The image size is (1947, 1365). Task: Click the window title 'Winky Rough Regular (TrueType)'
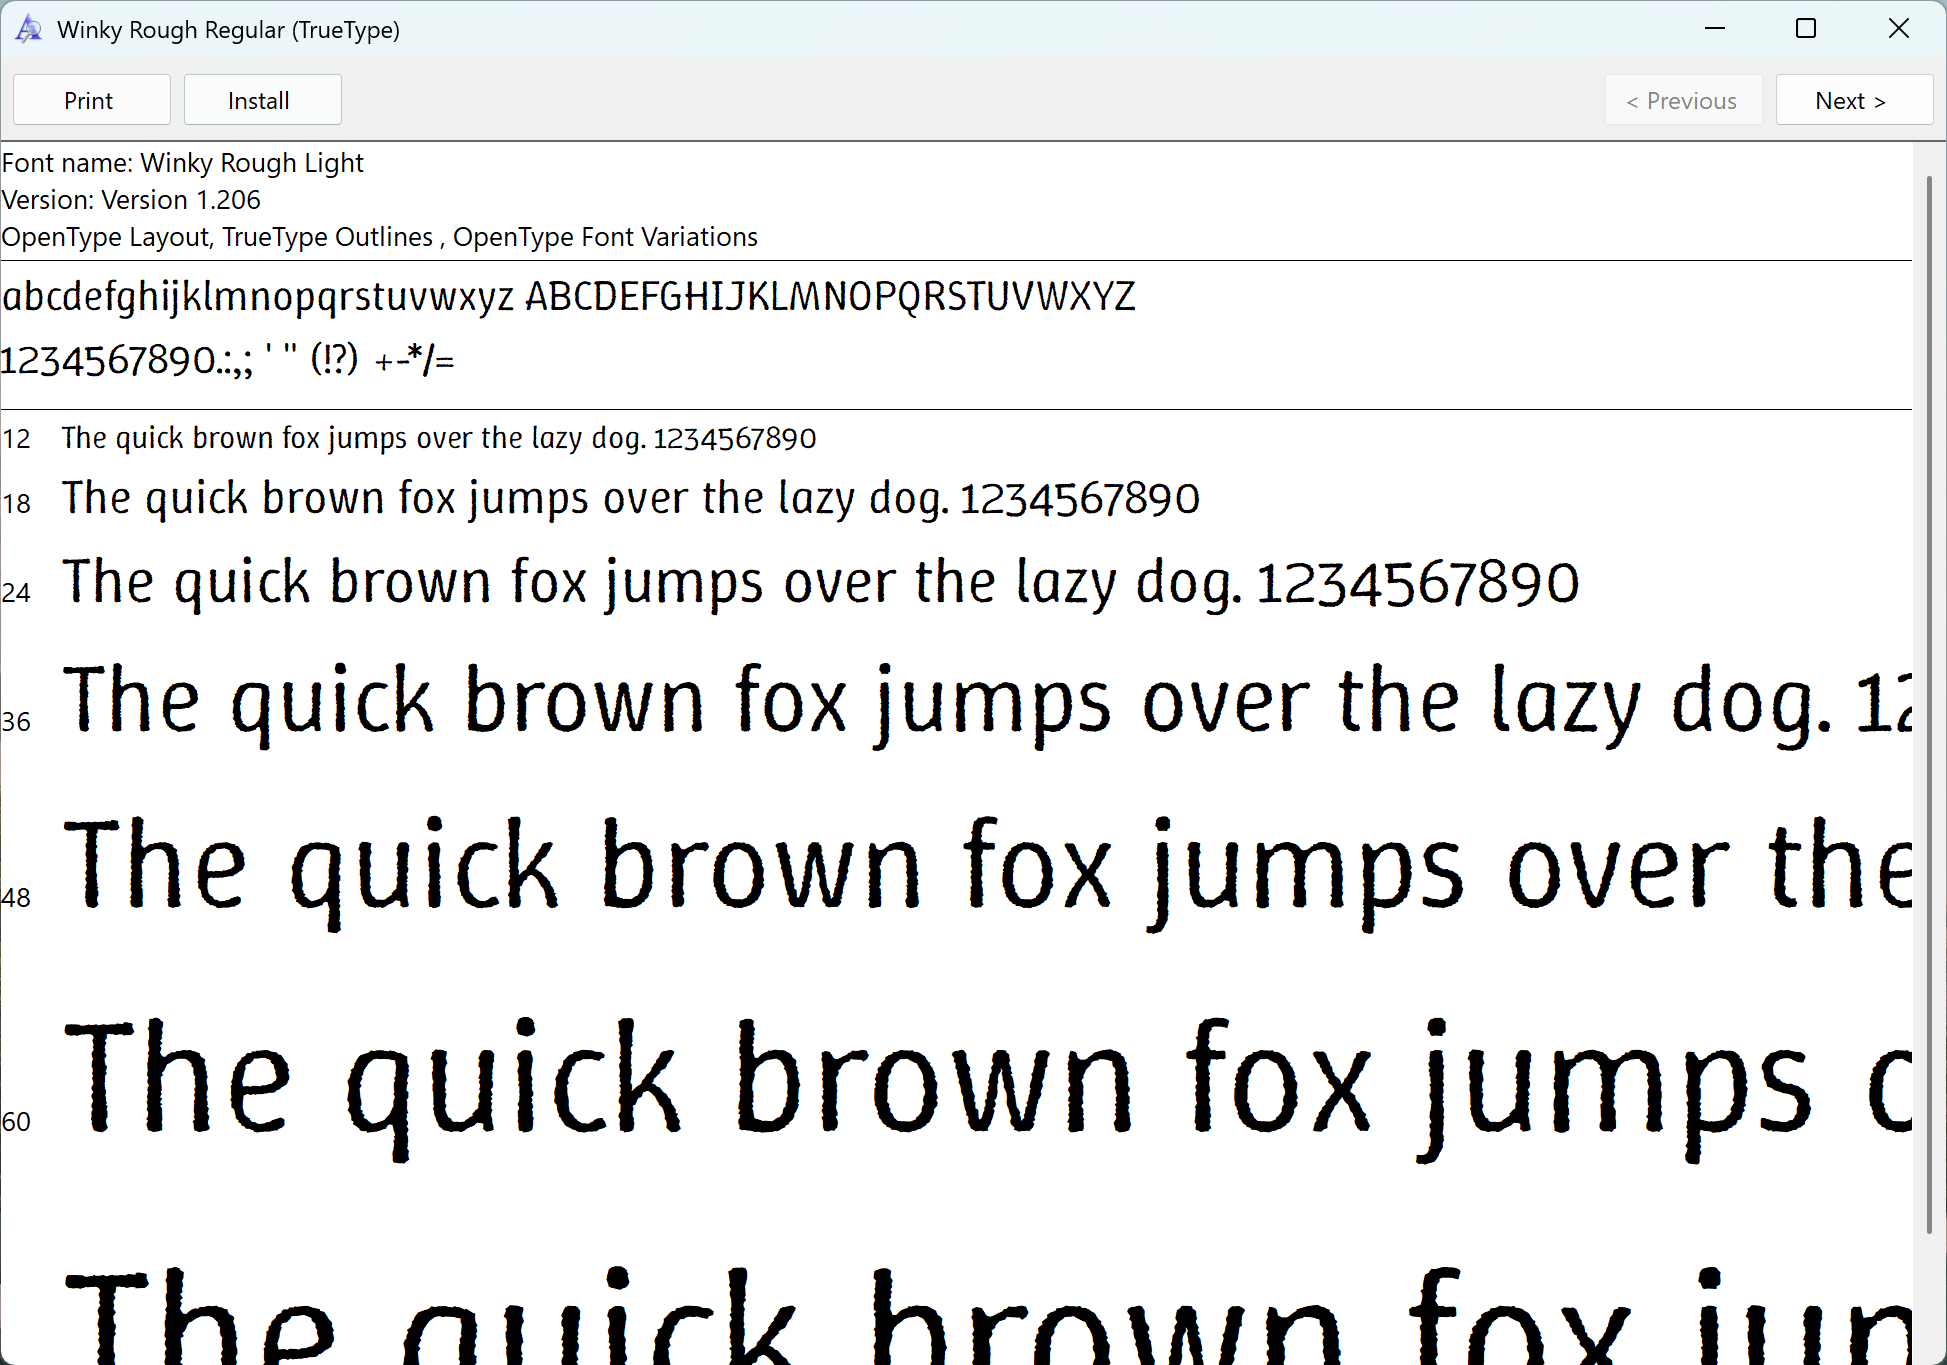click(x=228, y=30)
